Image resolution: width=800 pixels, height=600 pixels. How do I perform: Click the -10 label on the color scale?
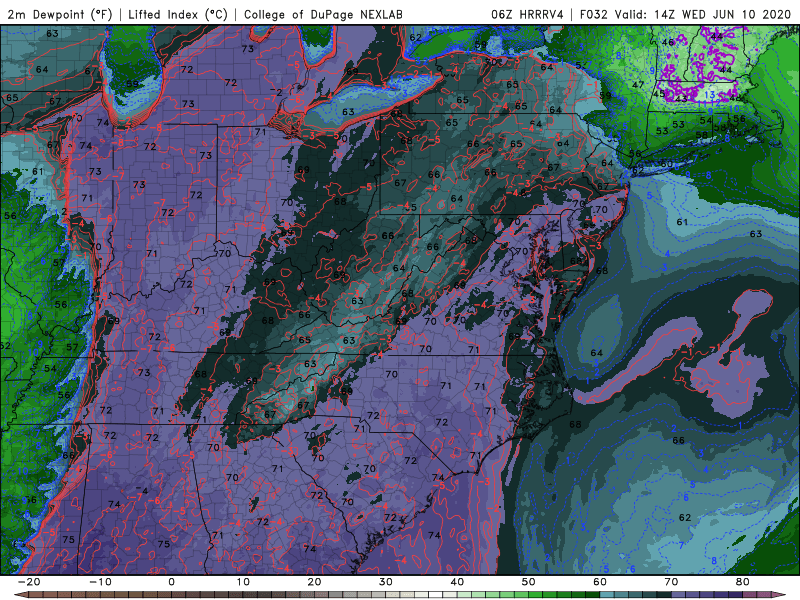tap(100, 582)
